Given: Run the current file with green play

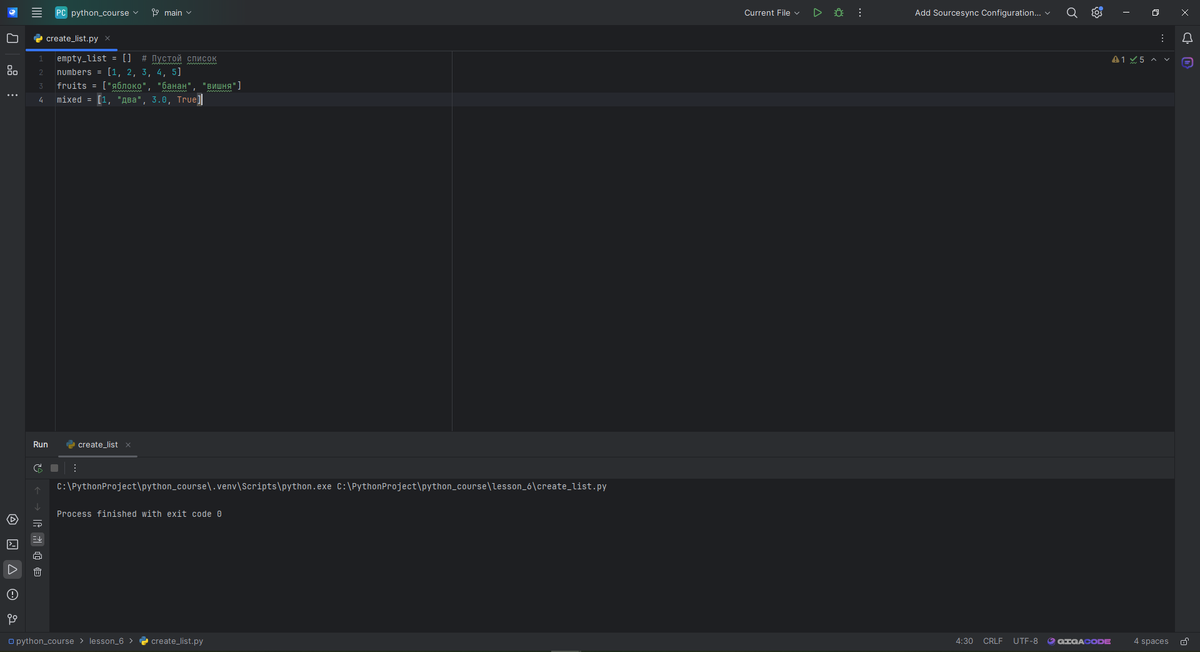Looking at the screenshot, I should pos(817,13).
